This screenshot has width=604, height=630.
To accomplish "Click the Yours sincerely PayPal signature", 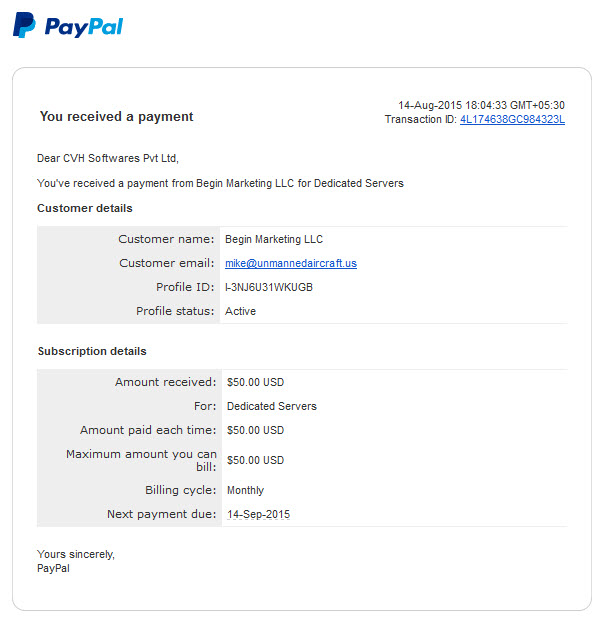I will click(76, 561).
